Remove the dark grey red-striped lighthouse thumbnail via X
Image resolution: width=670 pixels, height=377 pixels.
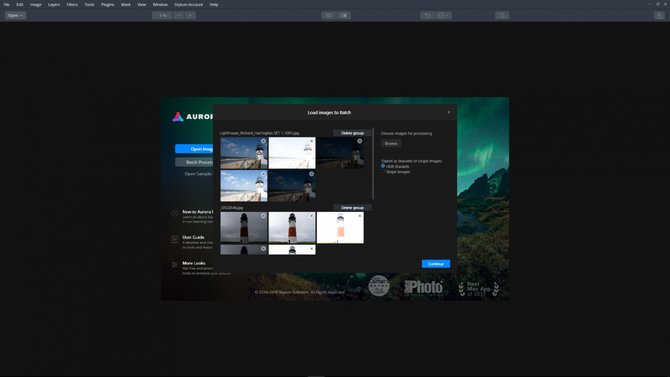point(263,216)
